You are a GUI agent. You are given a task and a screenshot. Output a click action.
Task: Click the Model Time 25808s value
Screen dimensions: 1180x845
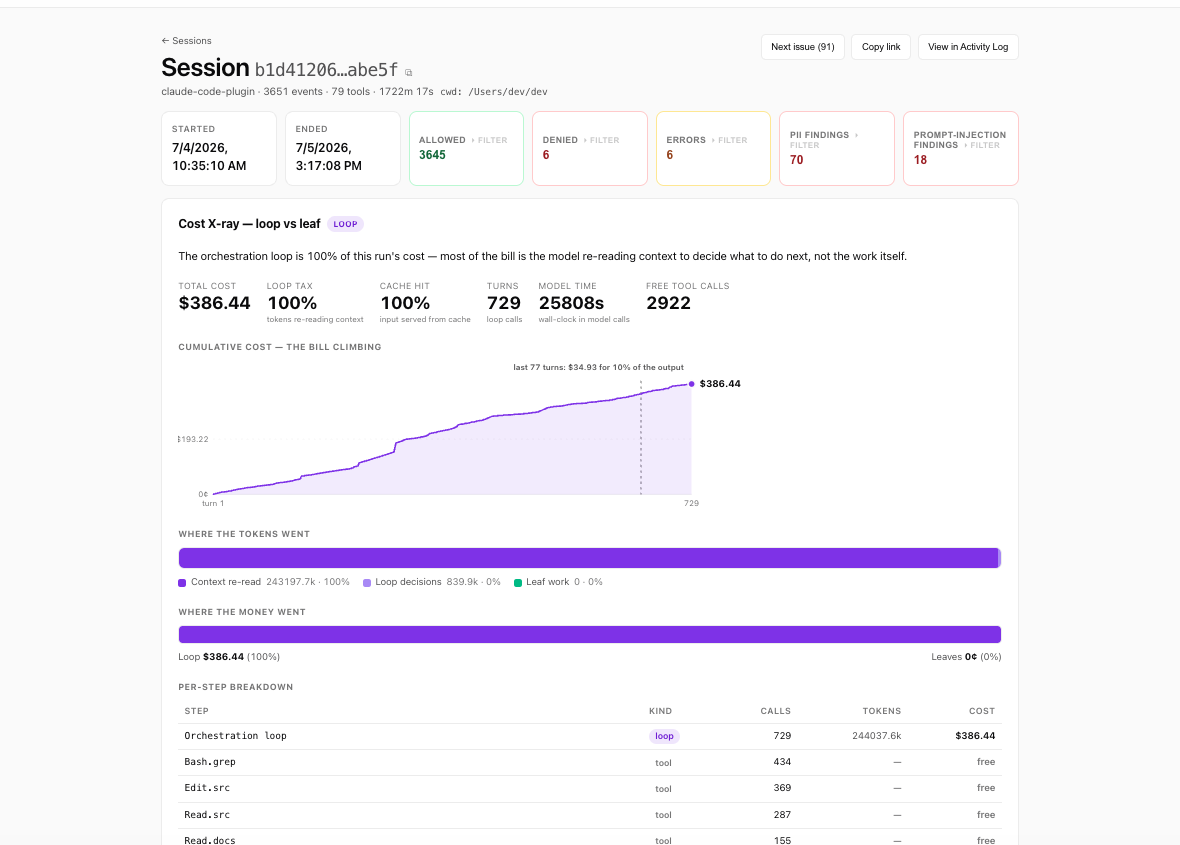[571, 303]
